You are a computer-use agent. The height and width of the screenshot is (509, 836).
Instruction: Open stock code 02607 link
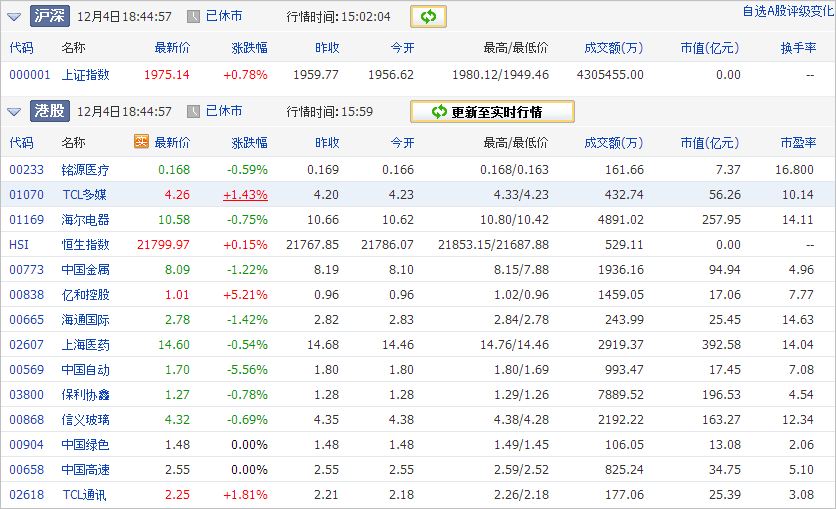26,345
